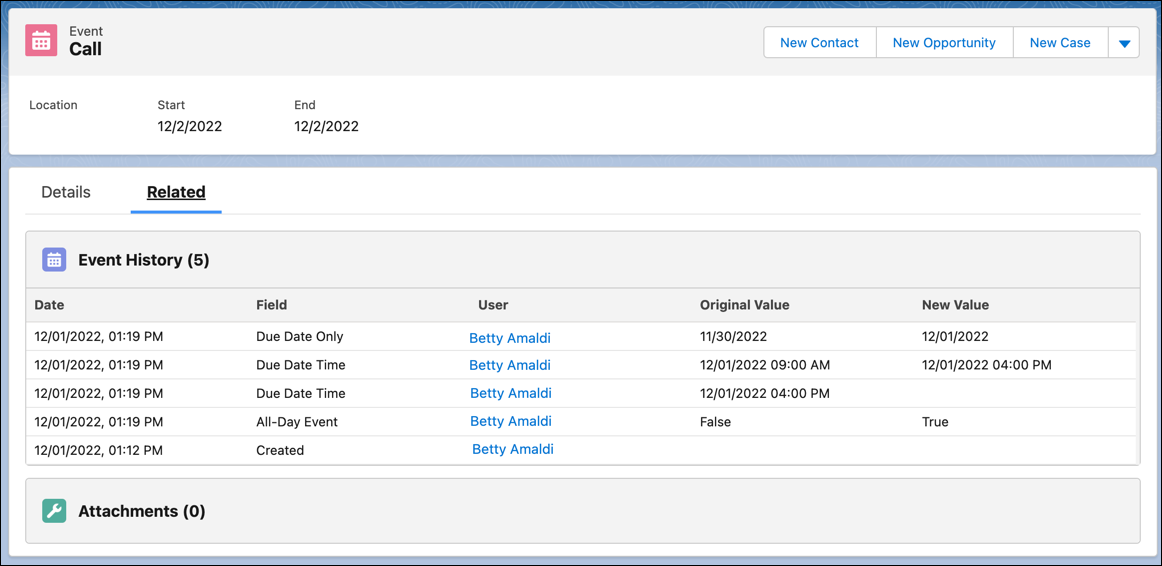Click the New Case button
Screen dimensions: 1162x566
tap(1060, 43)
